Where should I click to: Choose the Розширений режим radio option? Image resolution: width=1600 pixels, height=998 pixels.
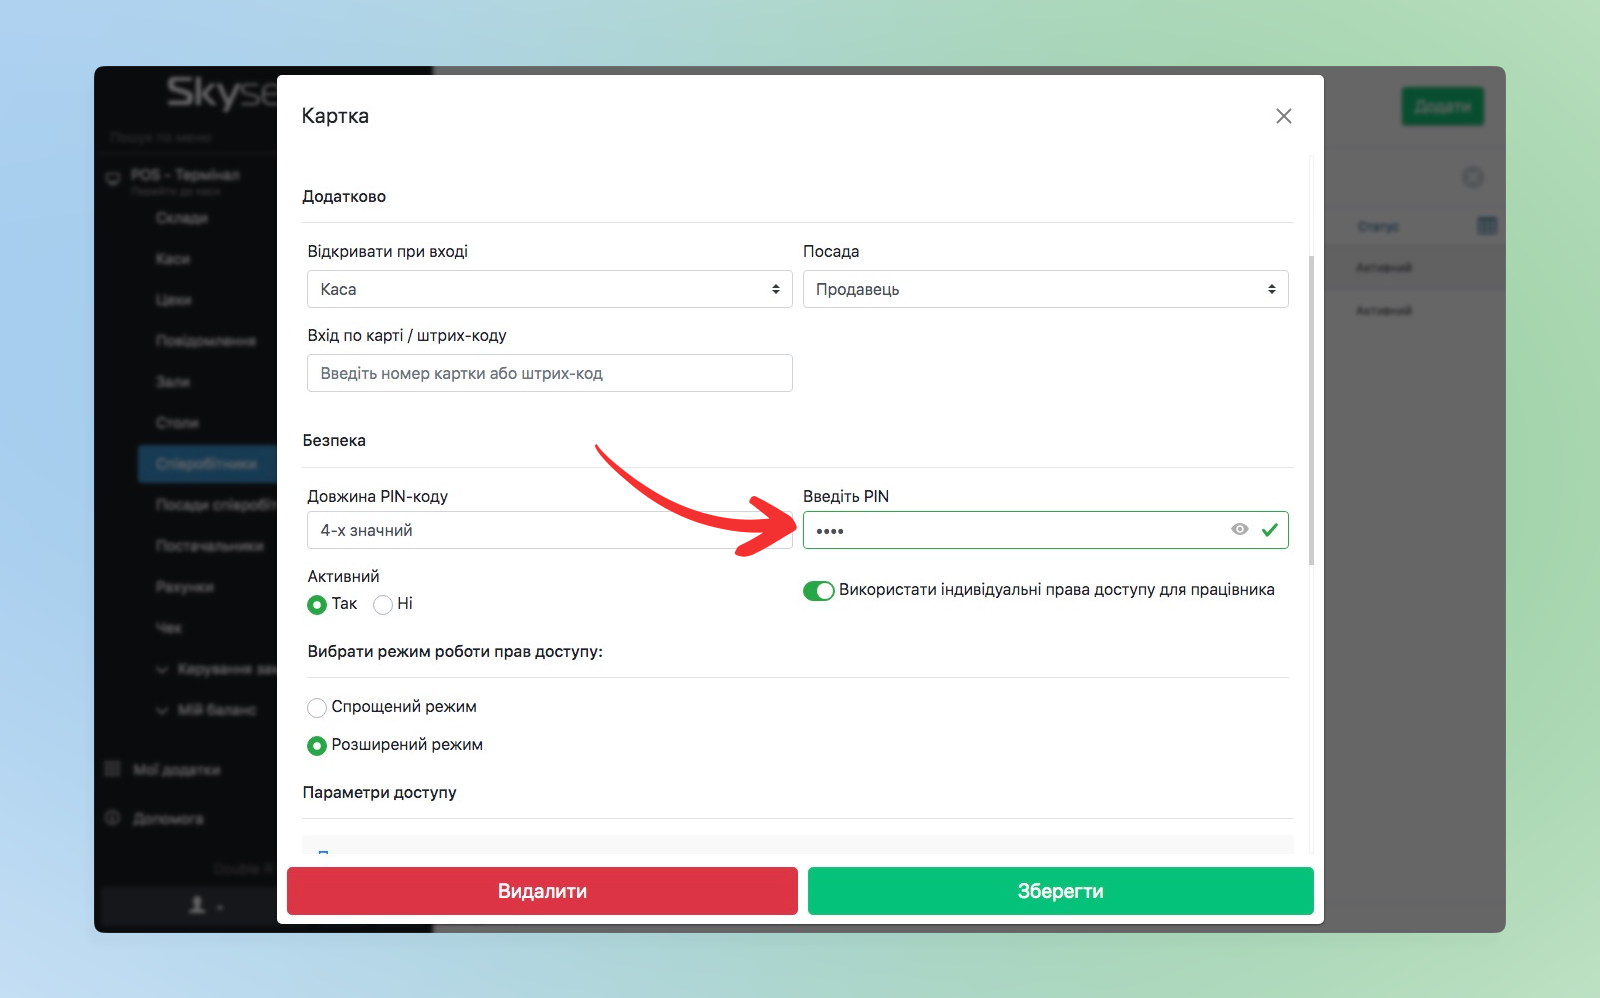click(317, 746)
